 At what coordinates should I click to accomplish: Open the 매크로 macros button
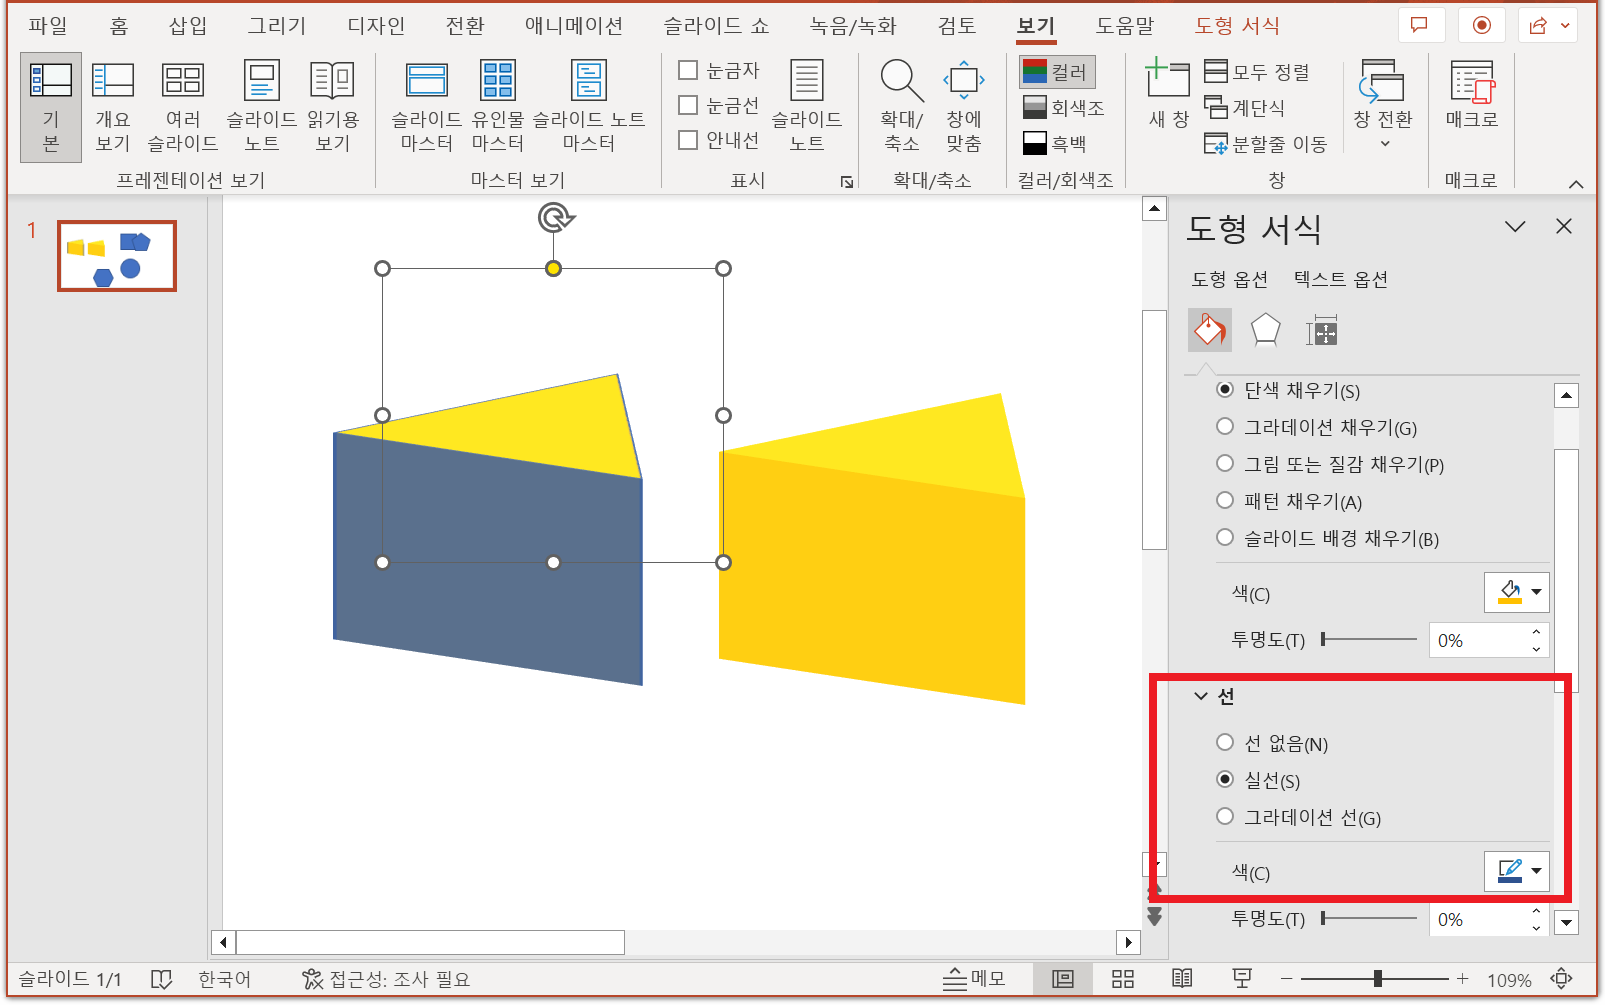1471,96
